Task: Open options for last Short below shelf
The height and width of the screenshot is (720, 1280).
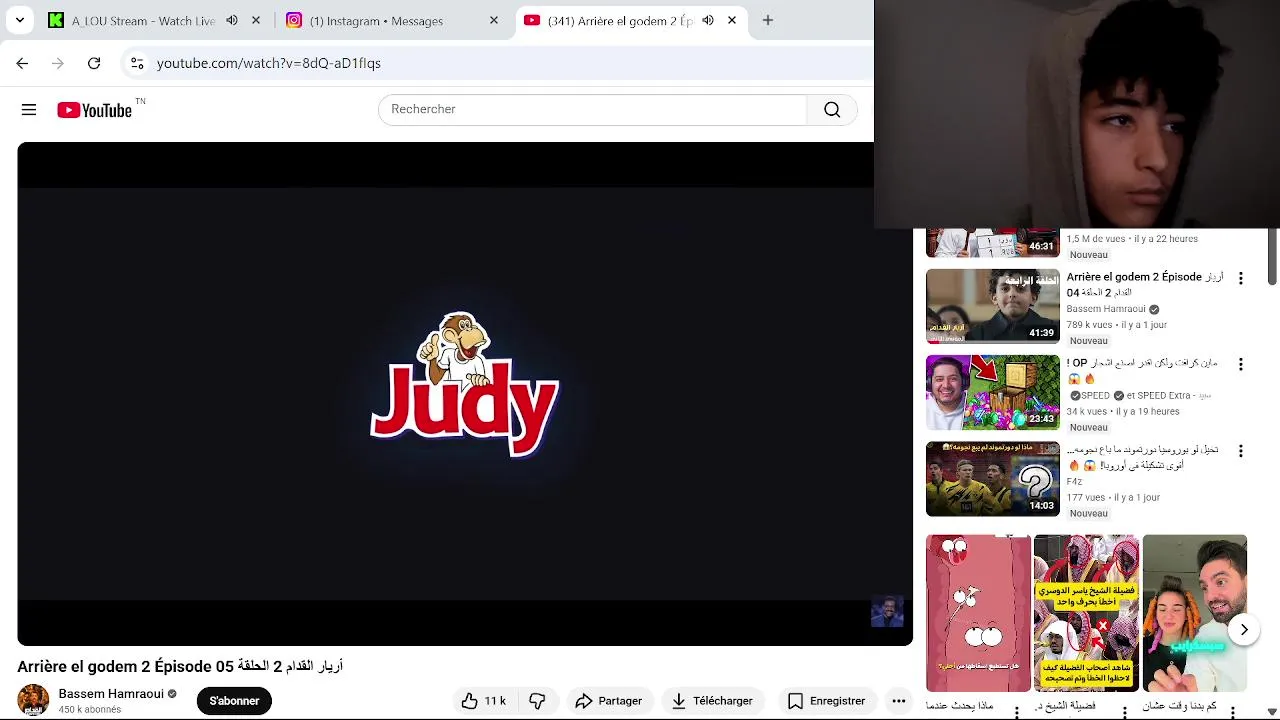Action: click(1233, 711)
